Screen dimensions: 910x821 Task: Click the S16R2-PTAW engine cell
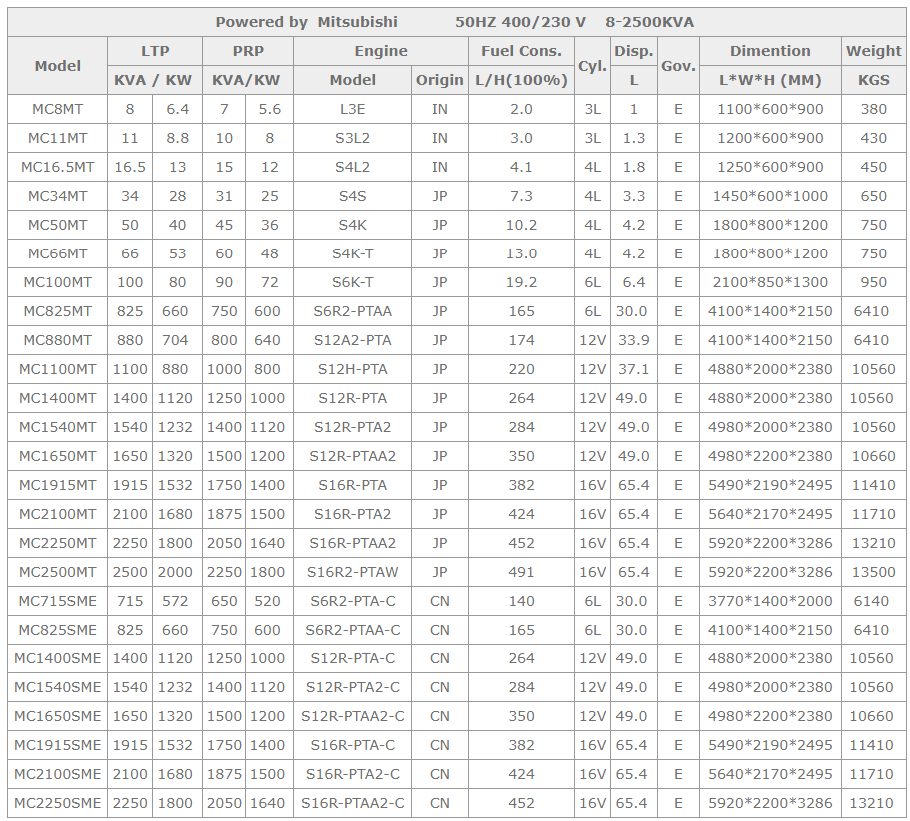click(353, 573)
